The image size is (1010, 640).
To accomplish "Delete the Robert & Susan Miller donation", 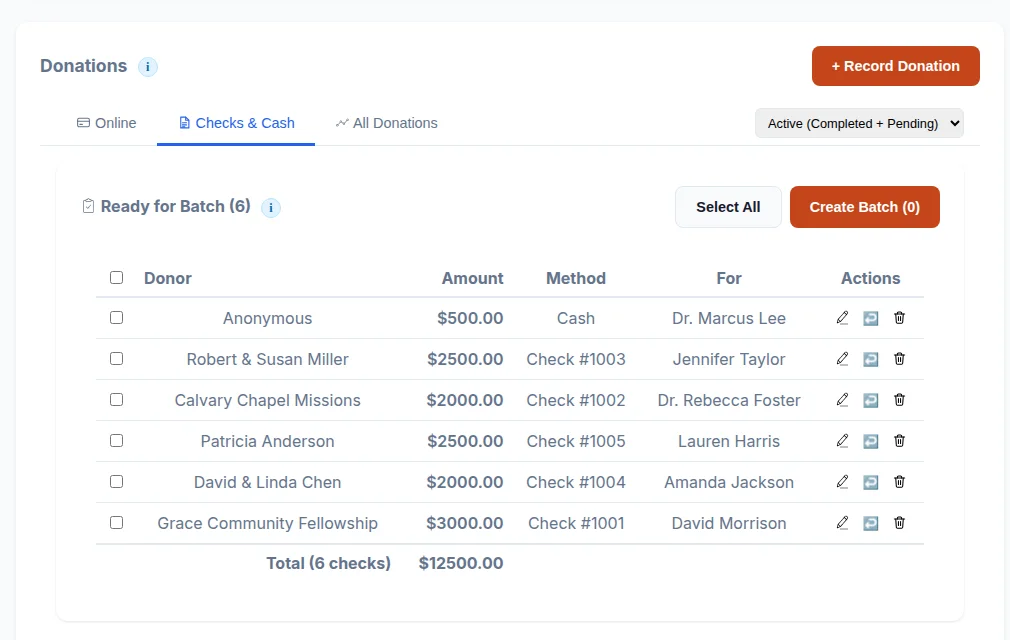I will coord(899,359).
